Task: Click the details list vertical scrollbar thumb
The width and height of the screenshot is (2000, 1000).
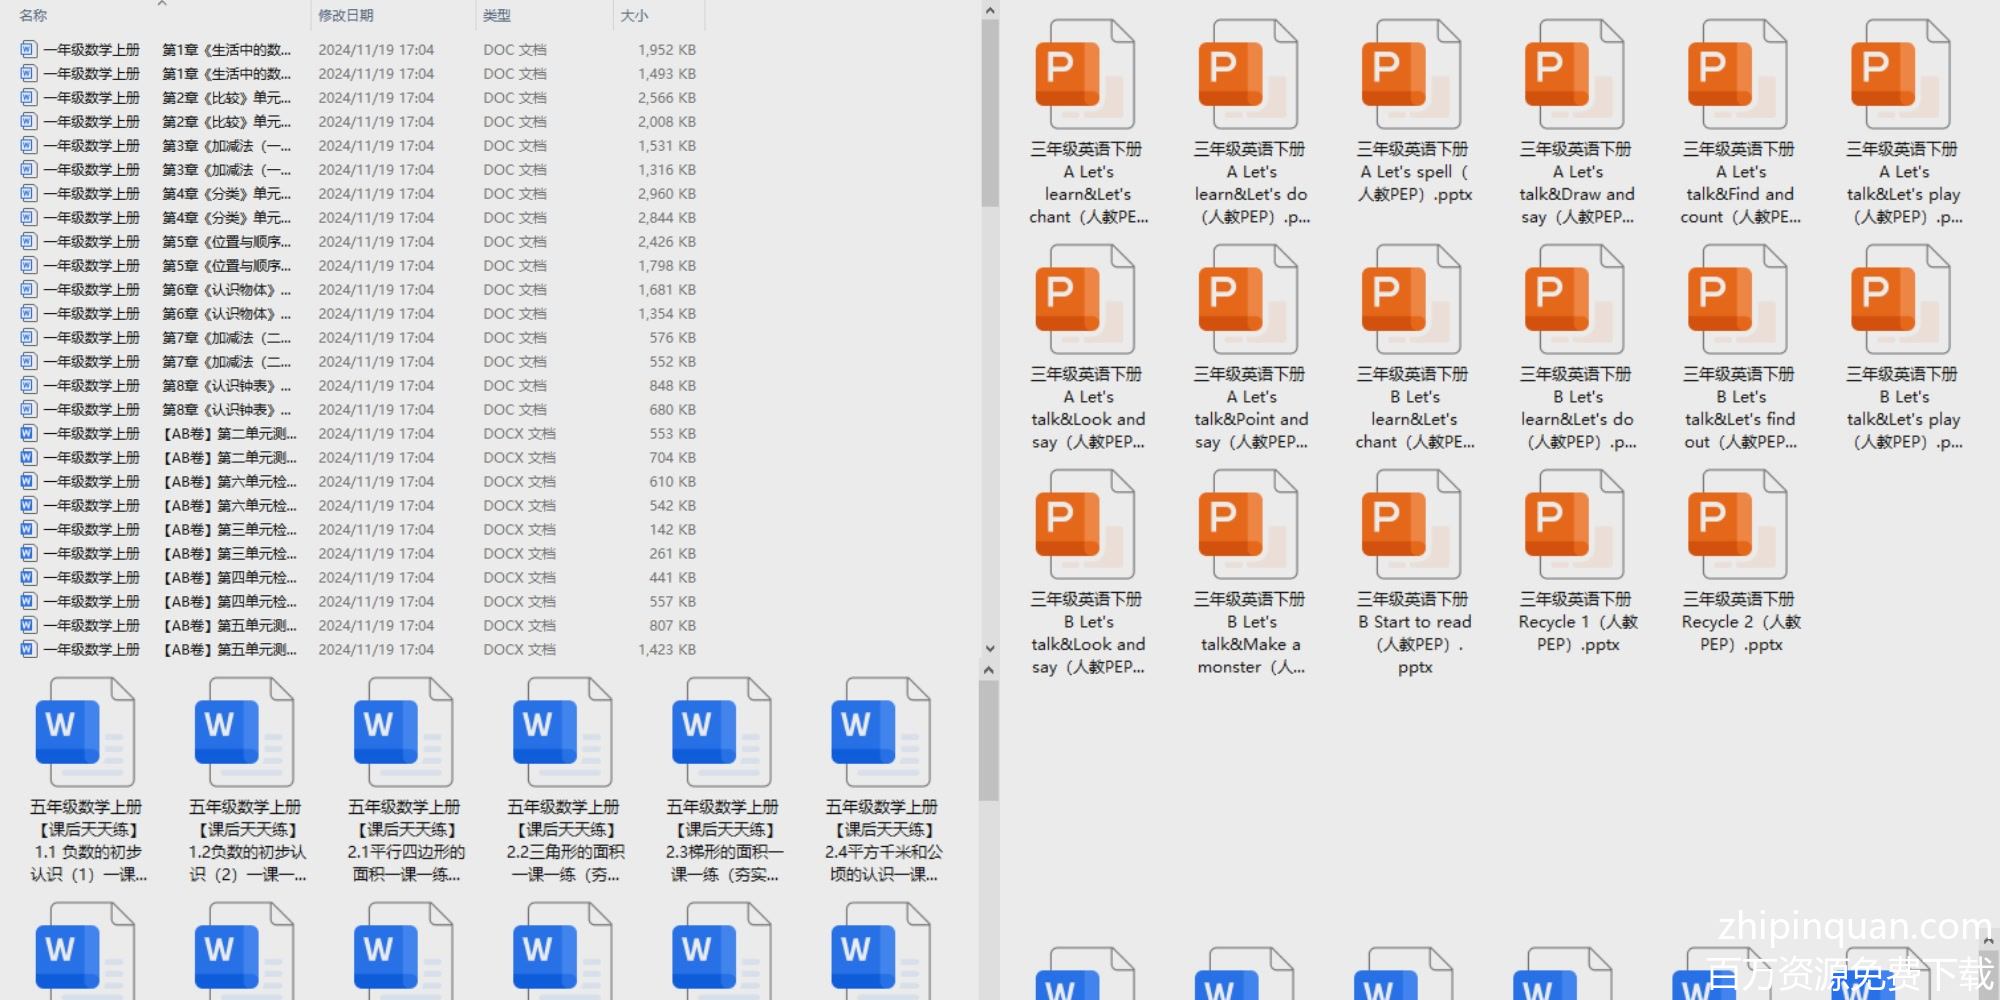Action: (x=989, y=112)
